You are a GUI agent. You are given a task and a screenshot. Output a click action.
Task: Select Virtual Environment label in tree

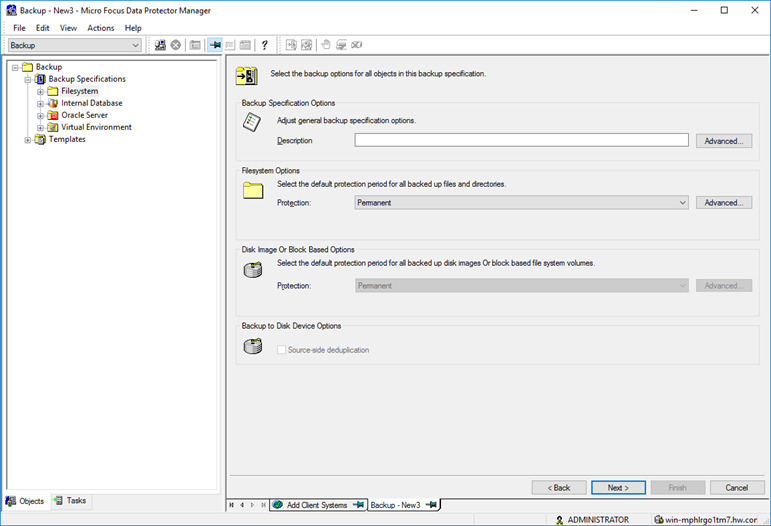96,127
